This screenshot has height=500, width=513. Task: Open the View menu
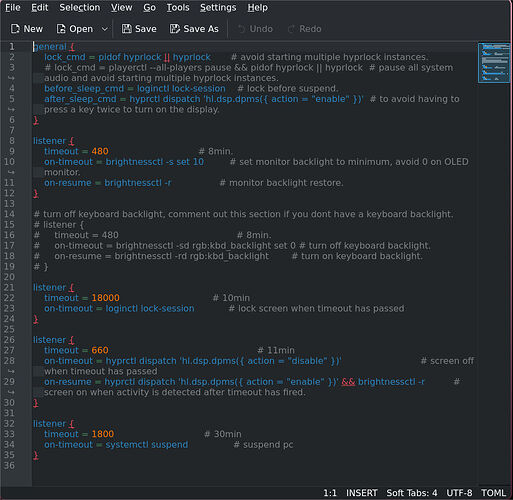tap(121, 7)
